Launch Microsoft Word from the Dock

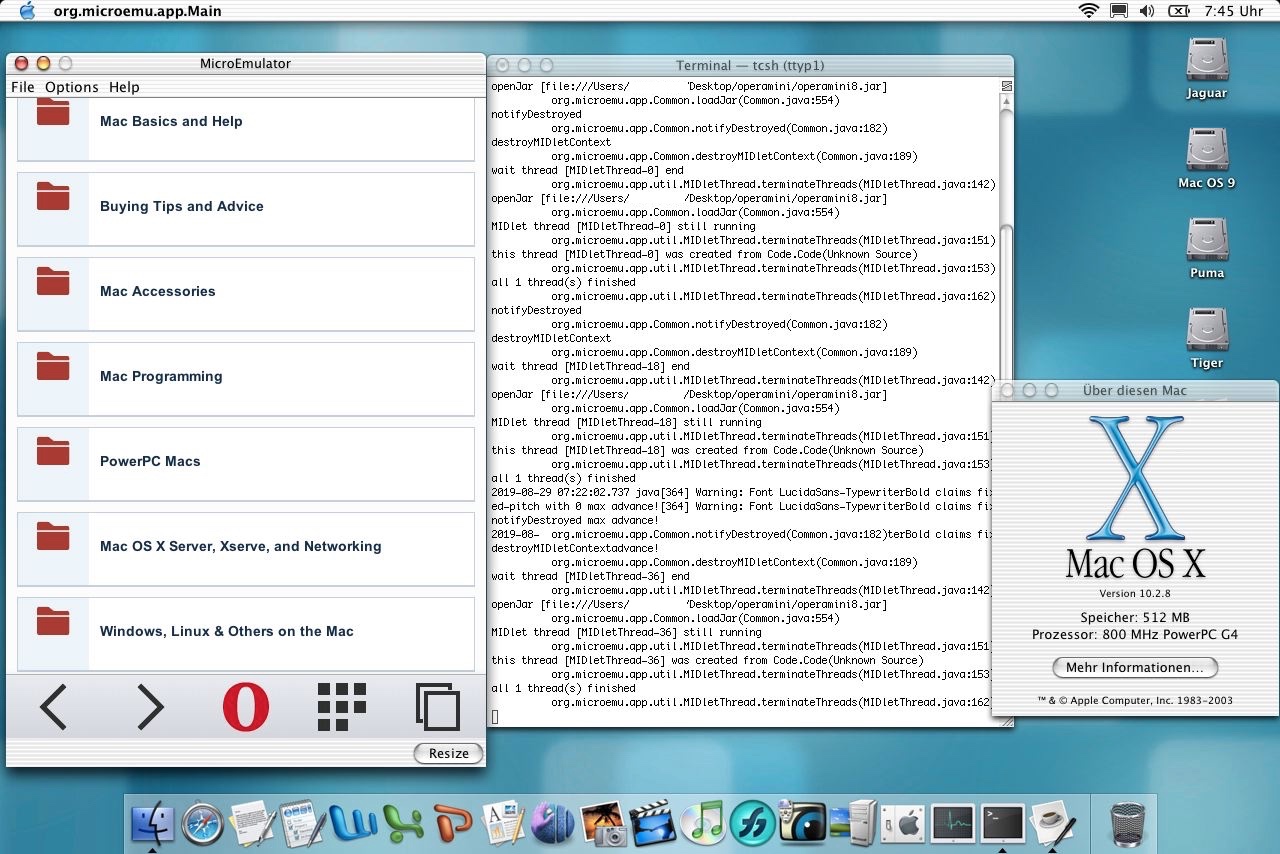coord(353,823)
